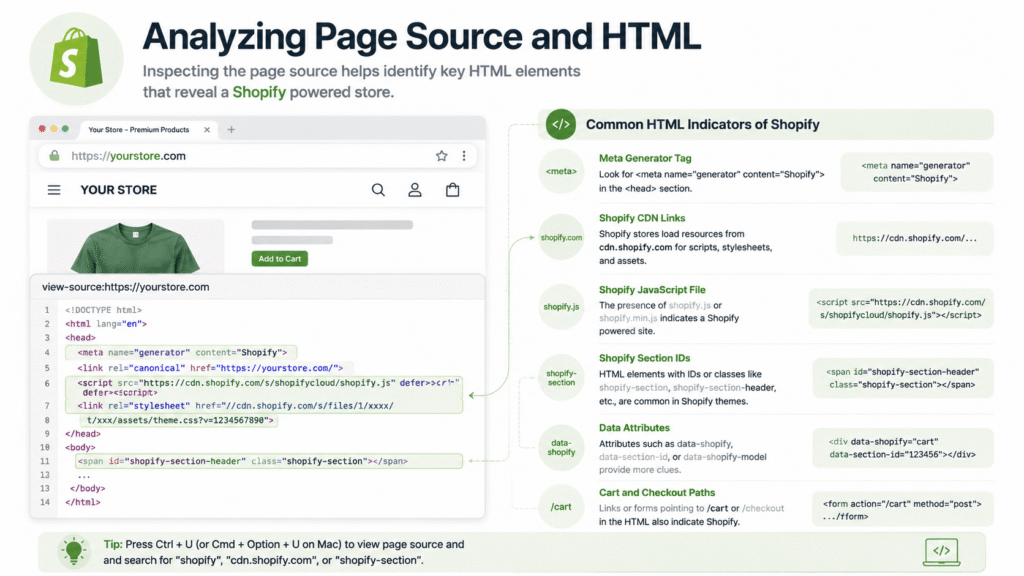The image size is (1024, 576).
Task: Click the green t-shirt product image
Action: tap(135, 247)
